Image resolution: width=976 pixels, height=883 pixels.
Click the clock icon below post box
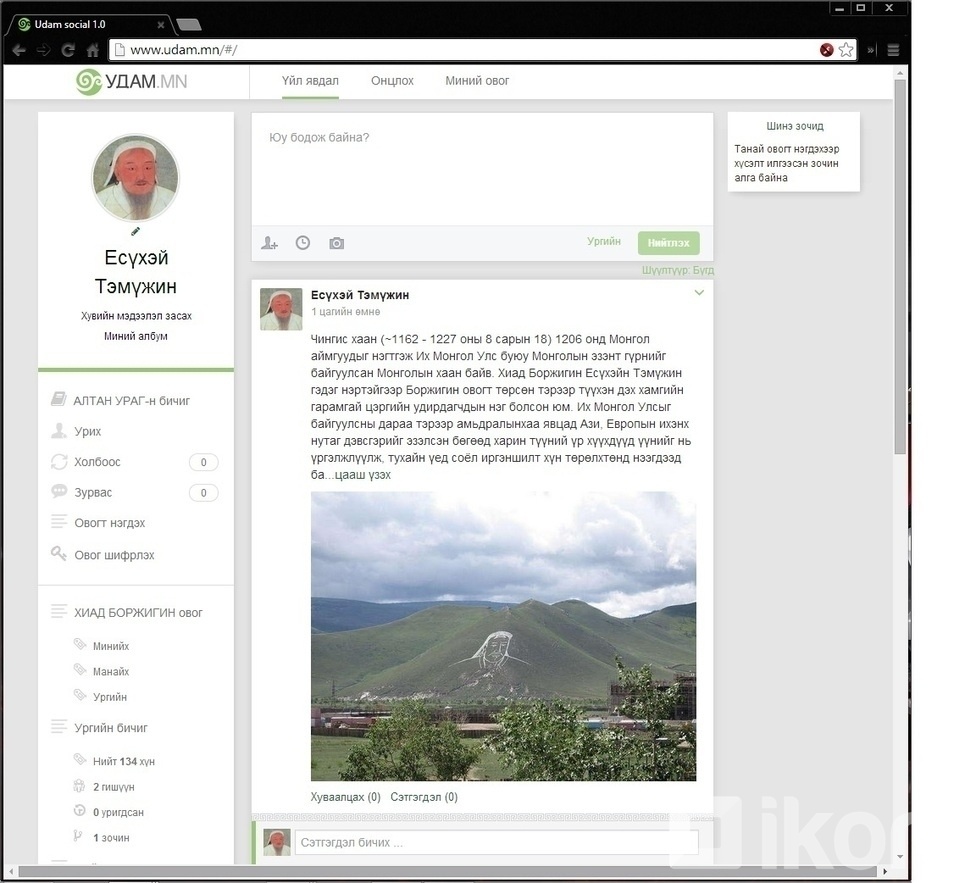[303, 243]
